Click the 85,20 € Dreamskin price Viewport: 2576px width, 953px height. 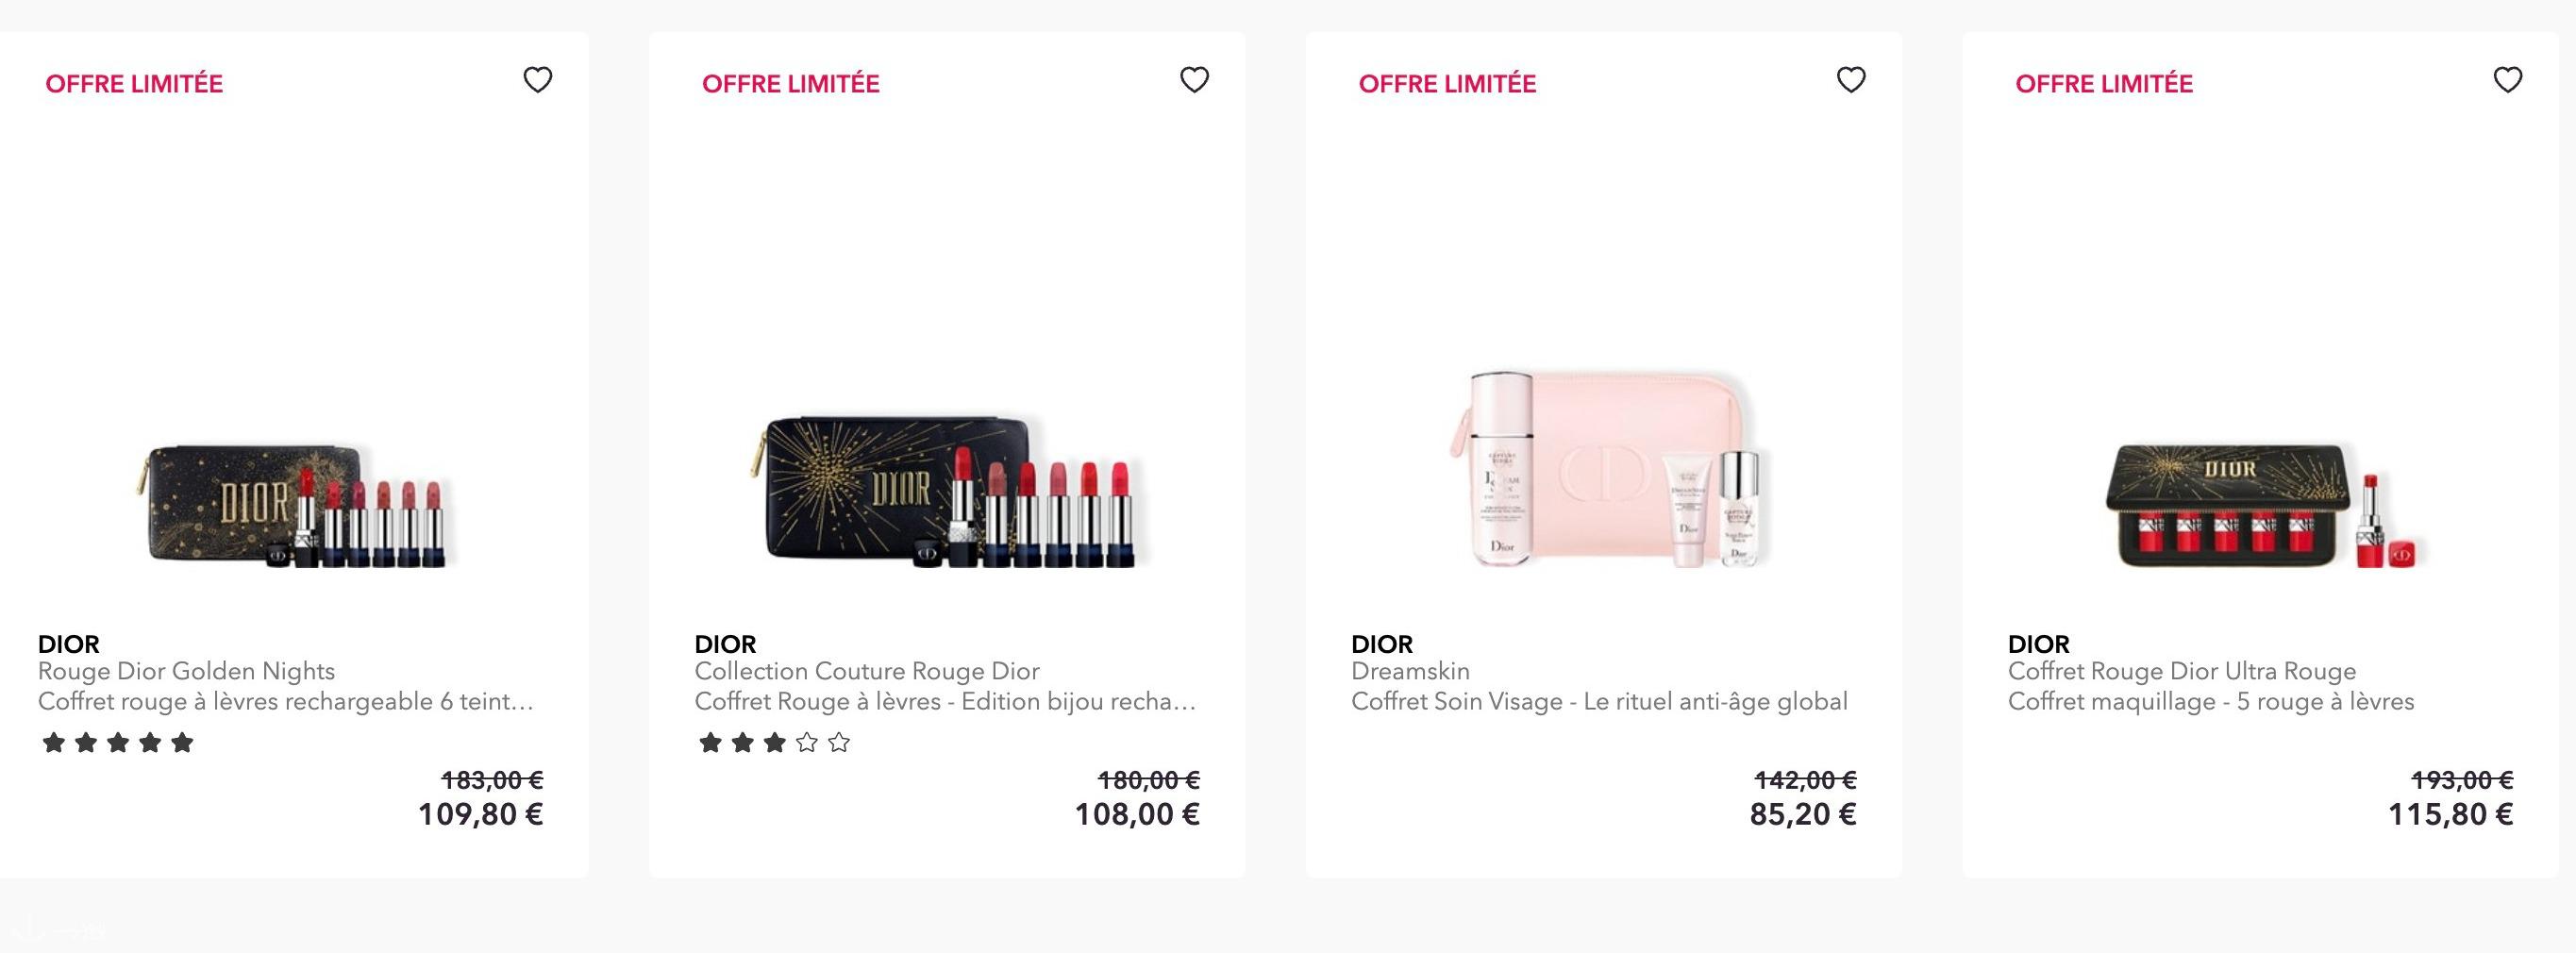[1803, 814]
